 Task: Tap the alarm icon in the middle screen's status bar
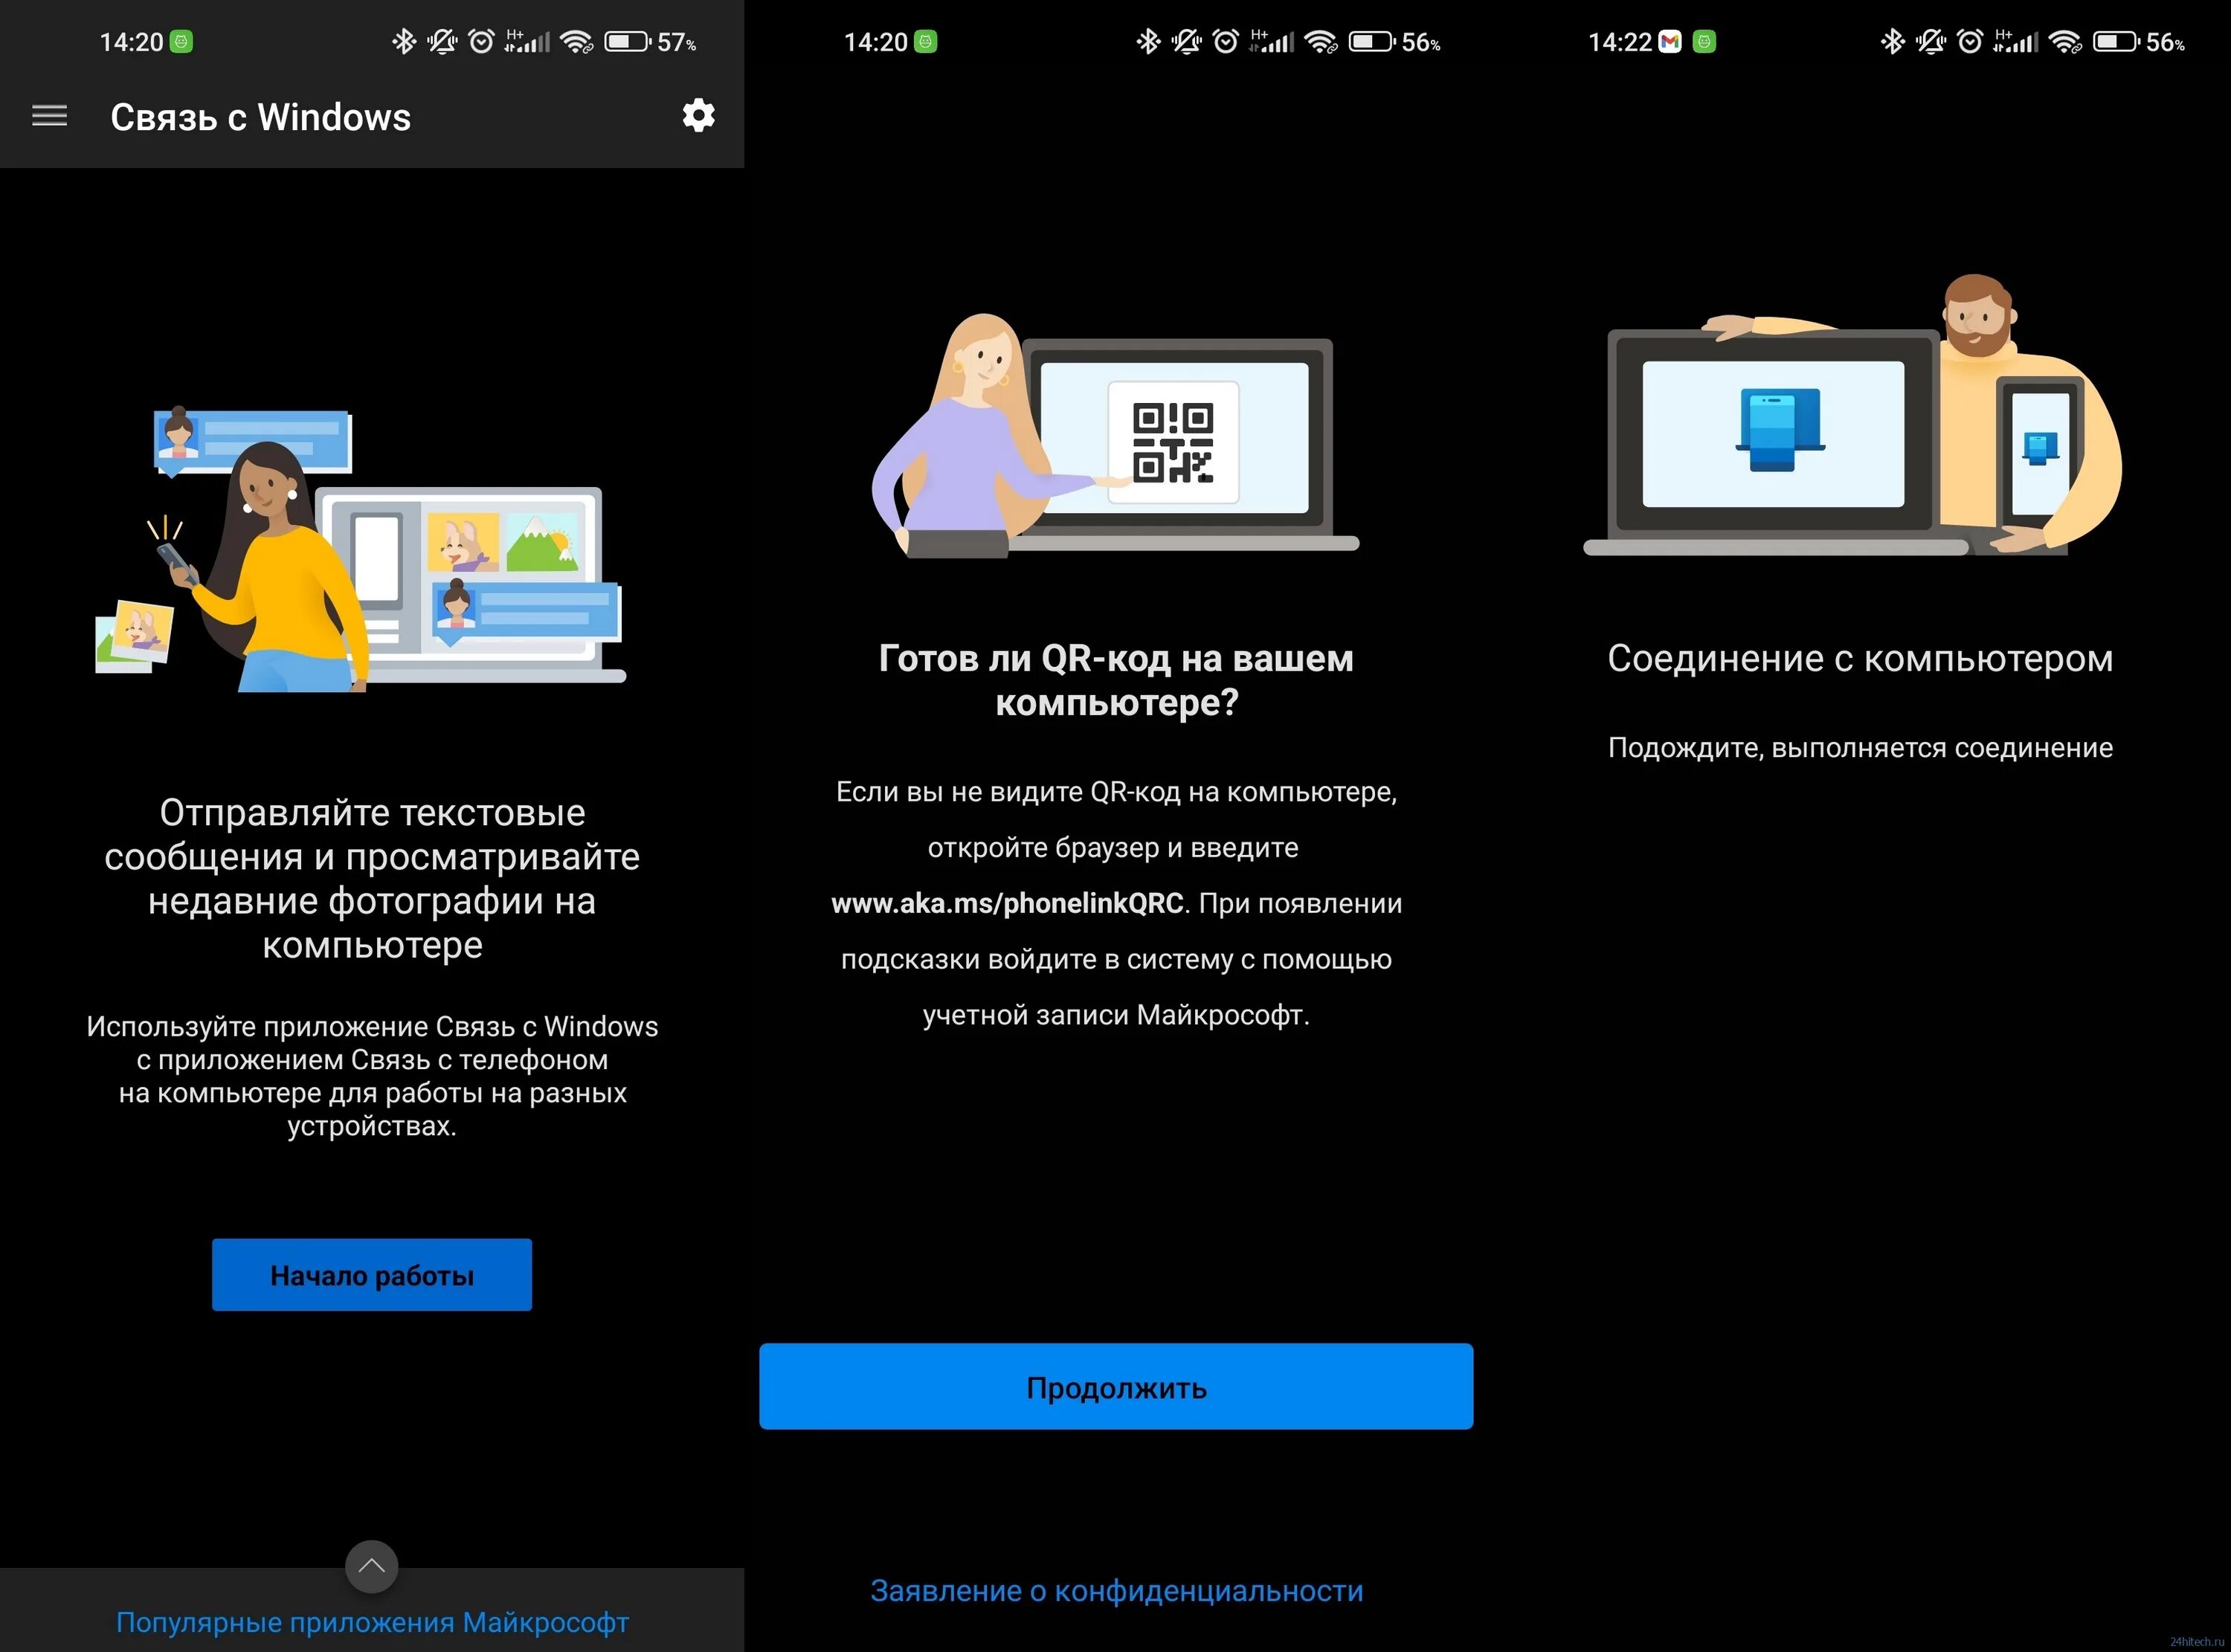1225,42
